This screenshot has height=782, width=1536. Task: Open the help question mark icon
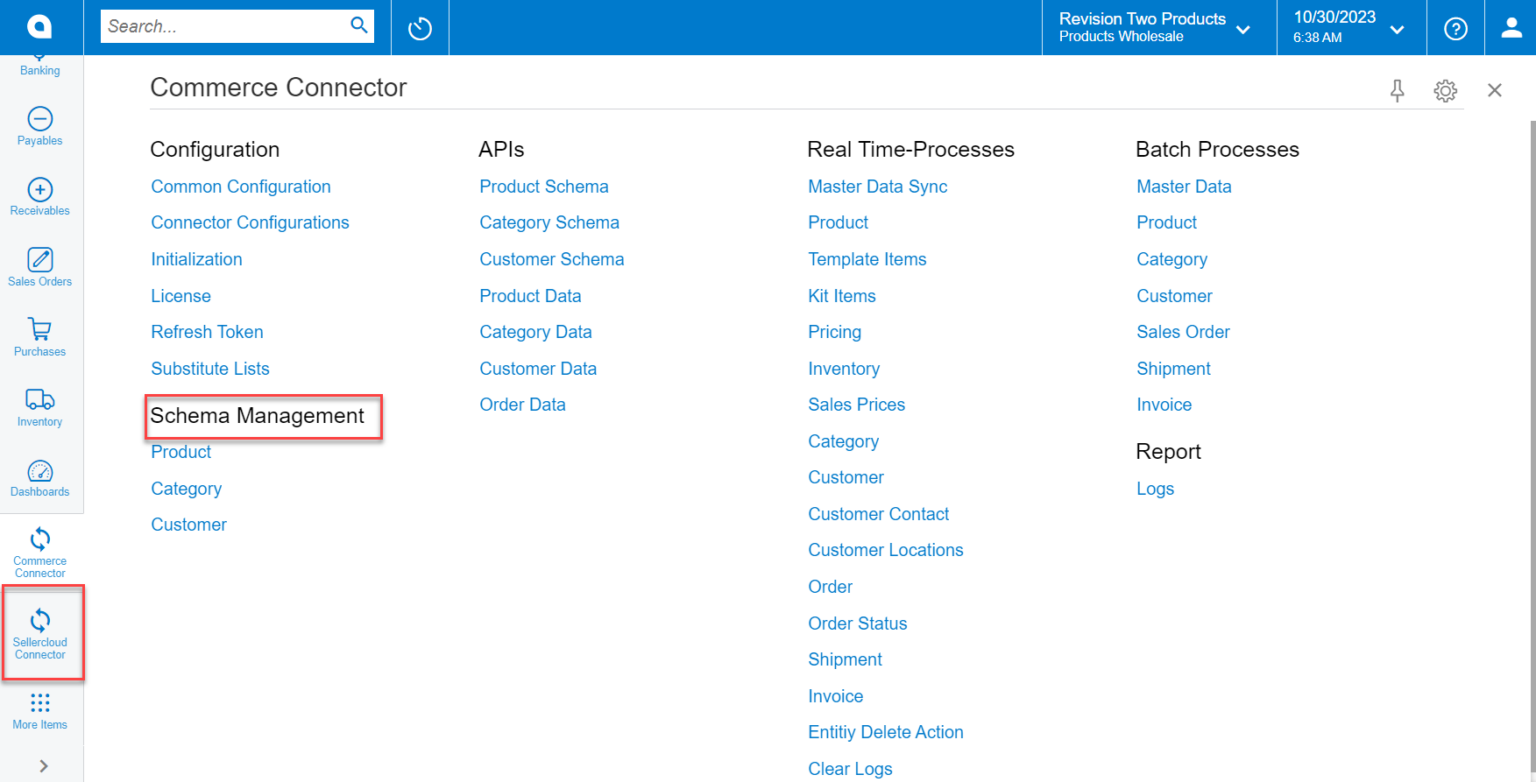point(1456,29)
